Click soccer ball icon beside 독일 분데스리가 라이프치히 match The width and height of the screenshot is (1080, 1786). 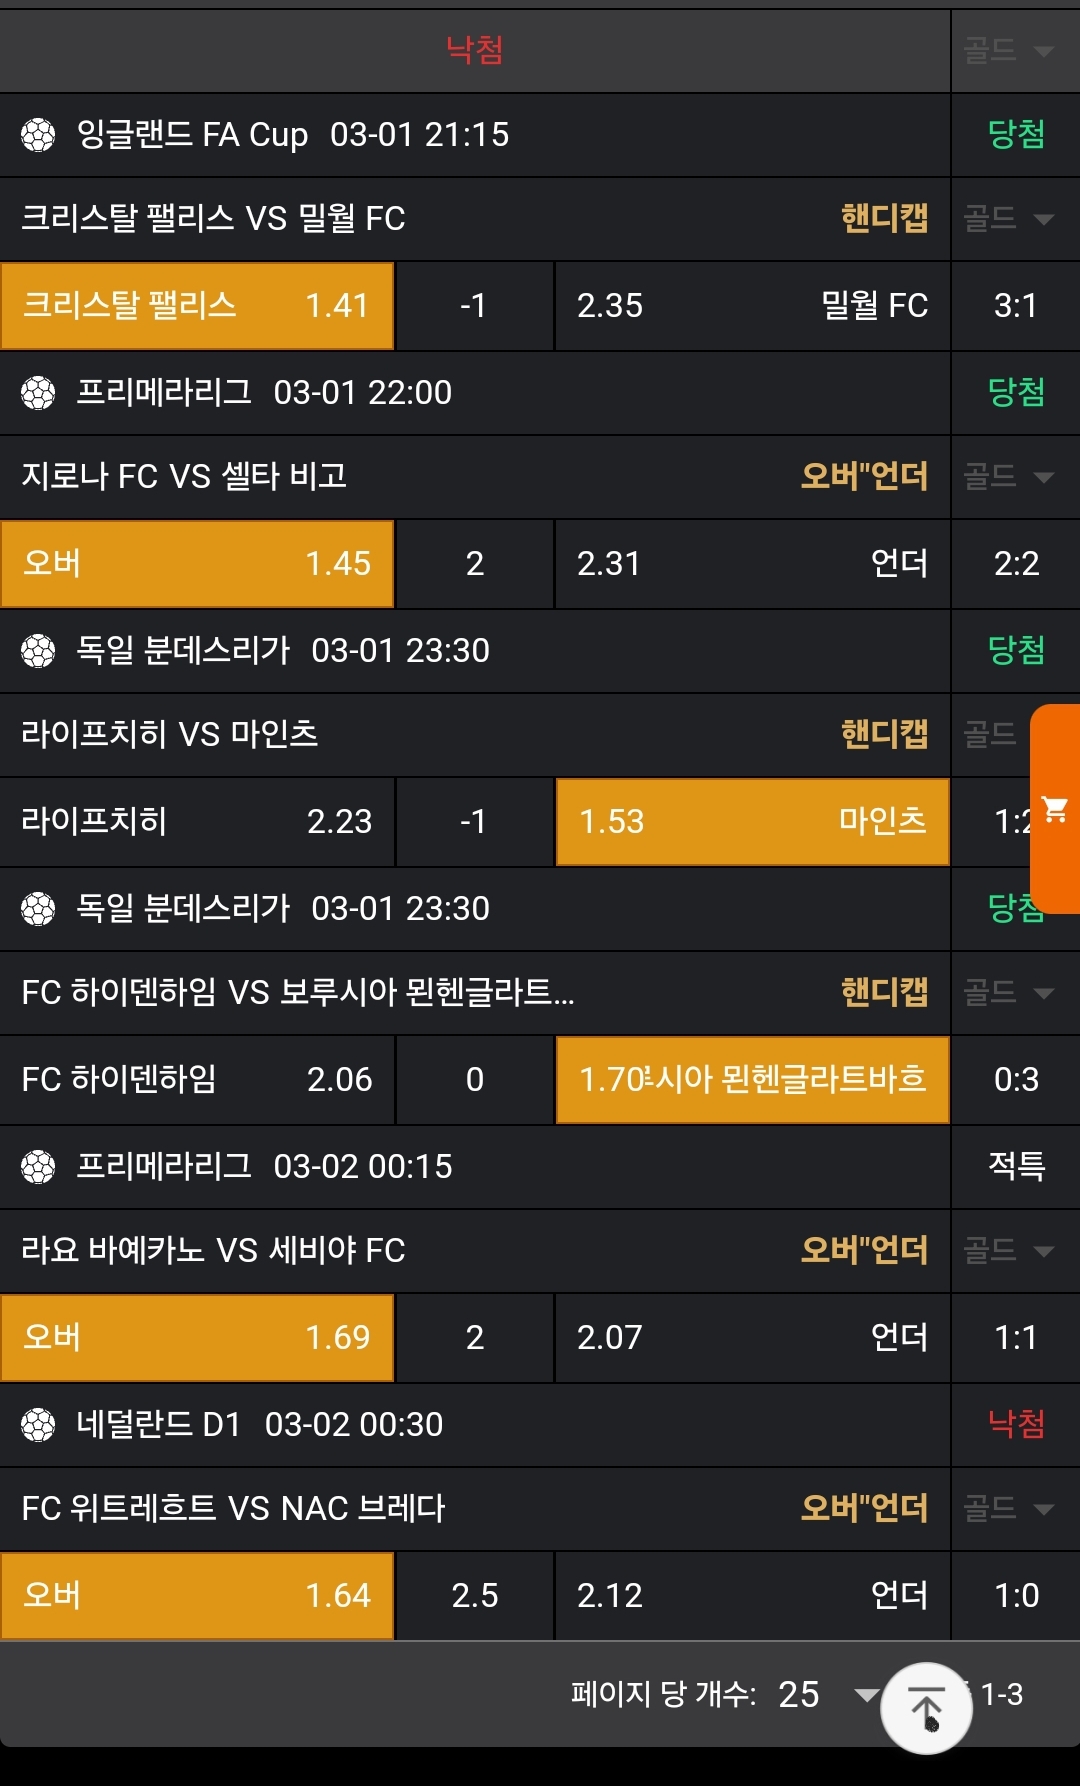pyautogui.click(x=38, y=651)
